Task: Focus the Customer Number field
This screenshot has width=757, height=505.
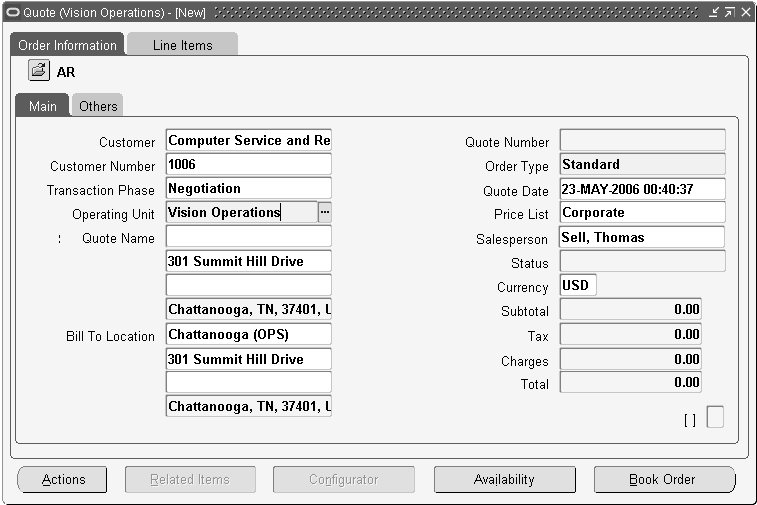Action: [249, 164]
